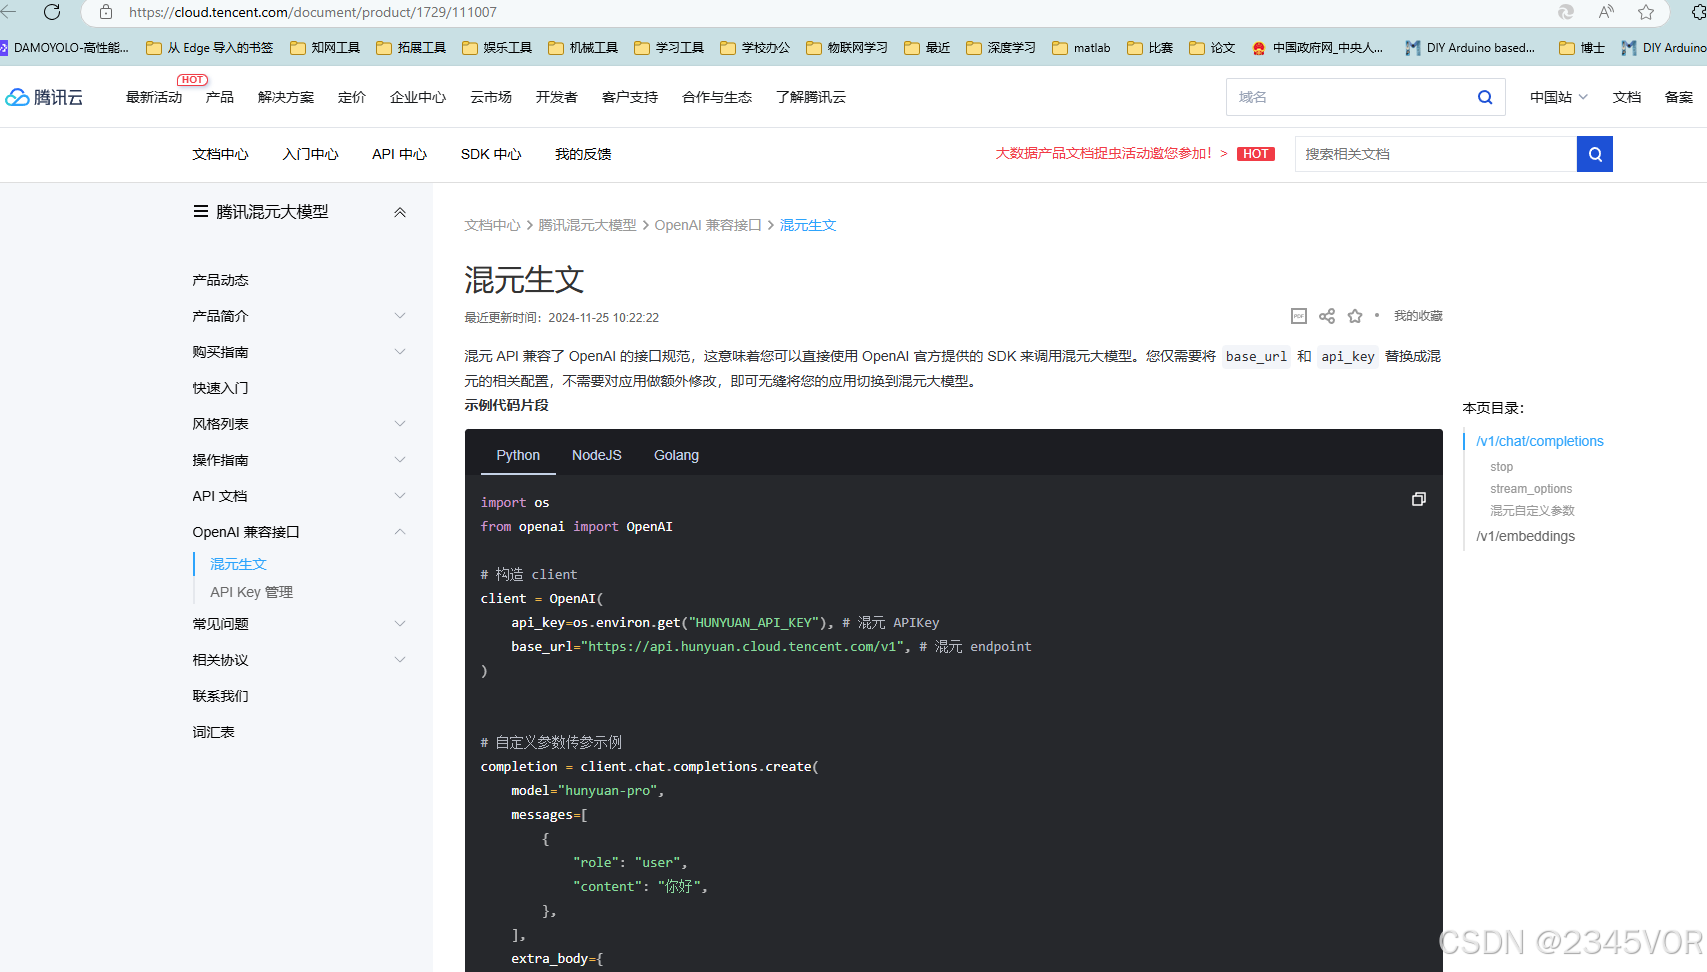Expand the API 文档 section
Image resolution: width=1707 pixels, height=972 pixels.
(400, 496)
